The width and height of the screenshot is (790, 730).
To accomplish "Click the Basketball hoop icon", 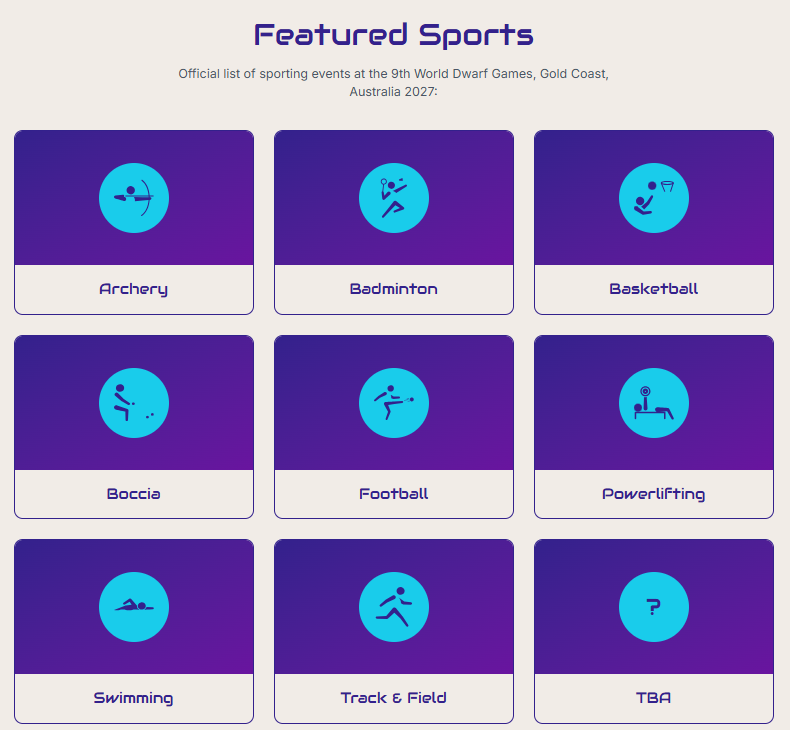I will (x=654, y=198).
